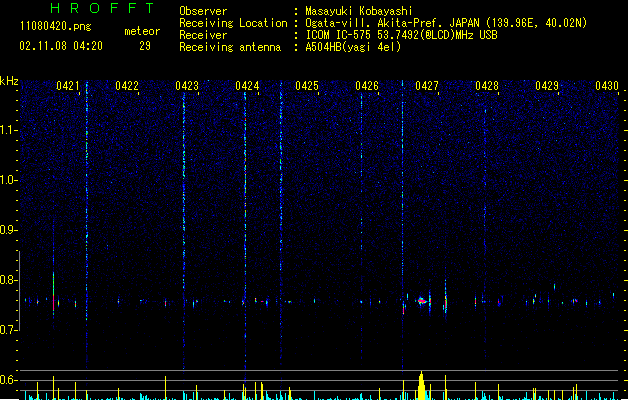629x400 pixels.
Task: Click the 0421 time marker
Action: (x=67, y=86)
